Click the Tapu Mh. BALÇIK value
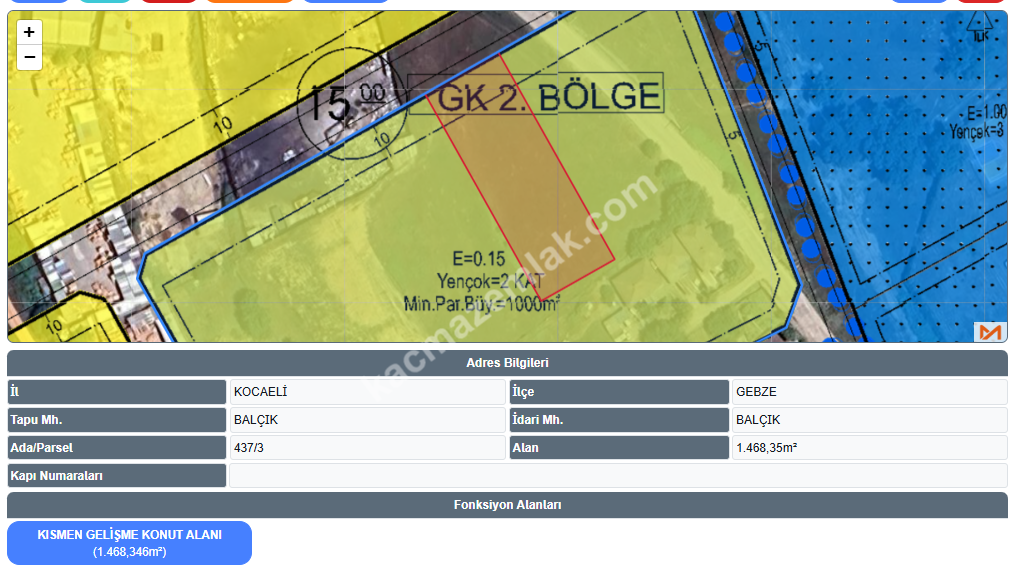 (x=367, y=420)
